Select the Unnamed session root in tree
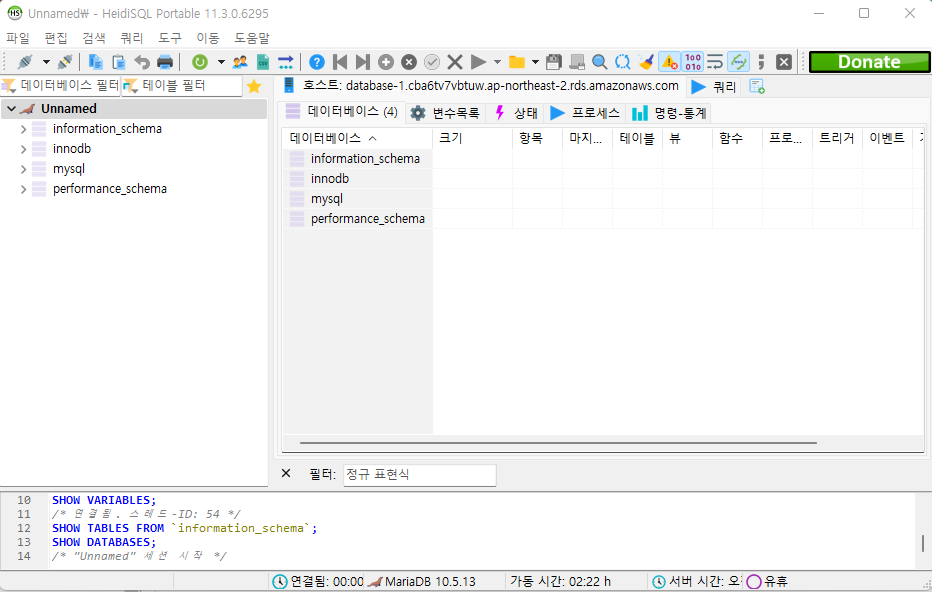Viewport: 932px width, 592px height. click(68, 109)
